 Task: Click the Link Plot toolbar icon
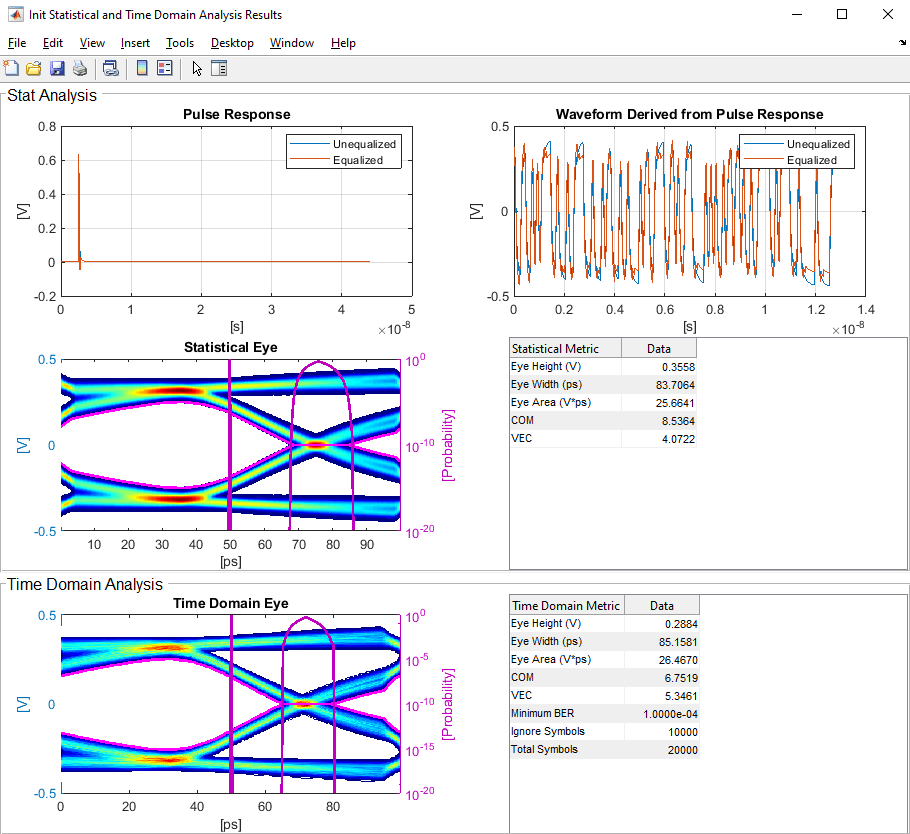click(111, 68)
